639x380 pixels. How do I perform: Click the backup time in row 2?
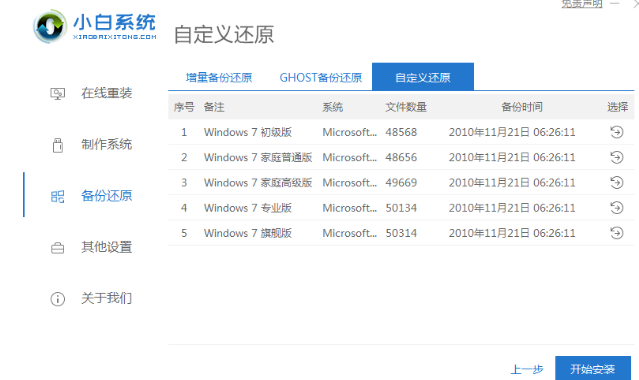512,158
